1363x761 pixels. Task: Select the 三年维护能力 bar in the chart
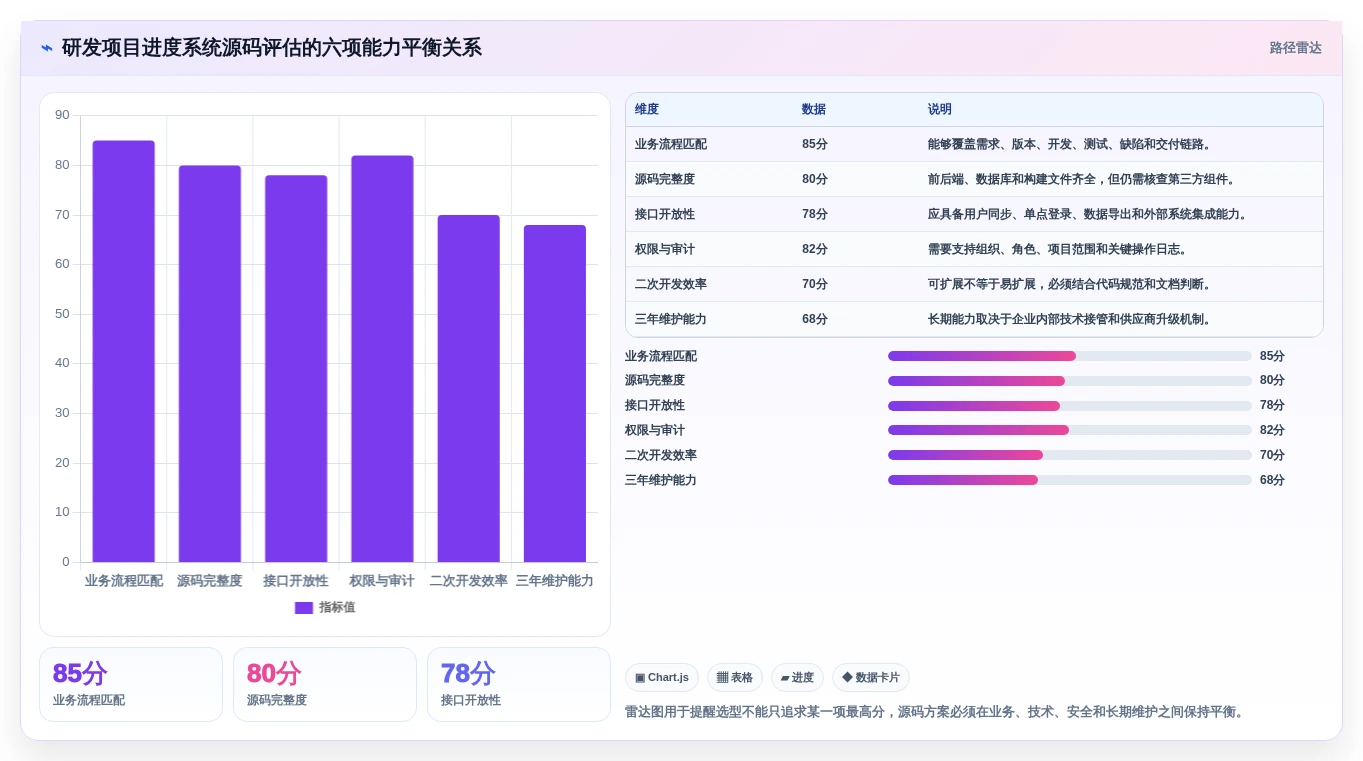(555, 394)
